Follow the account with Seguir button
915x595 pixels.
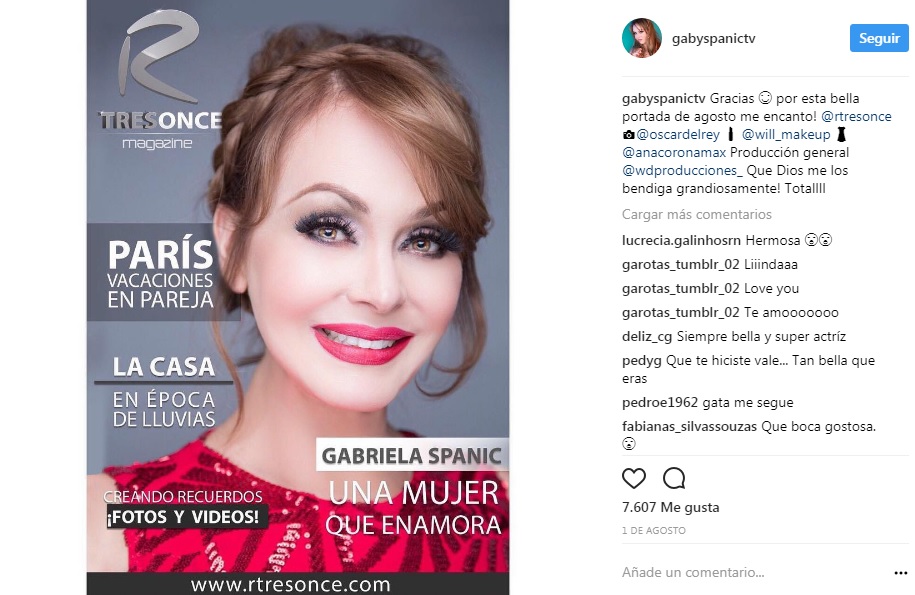879,38
